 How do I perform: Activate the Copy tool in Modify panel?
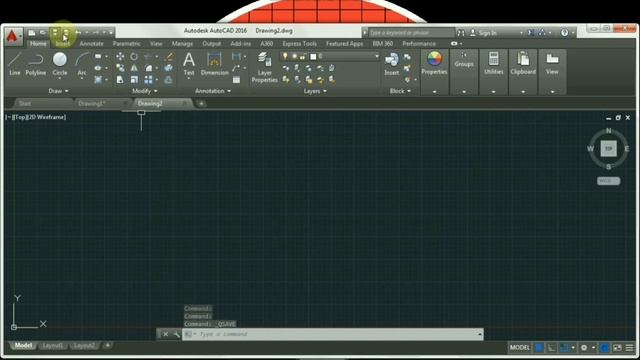pos(120,68)
